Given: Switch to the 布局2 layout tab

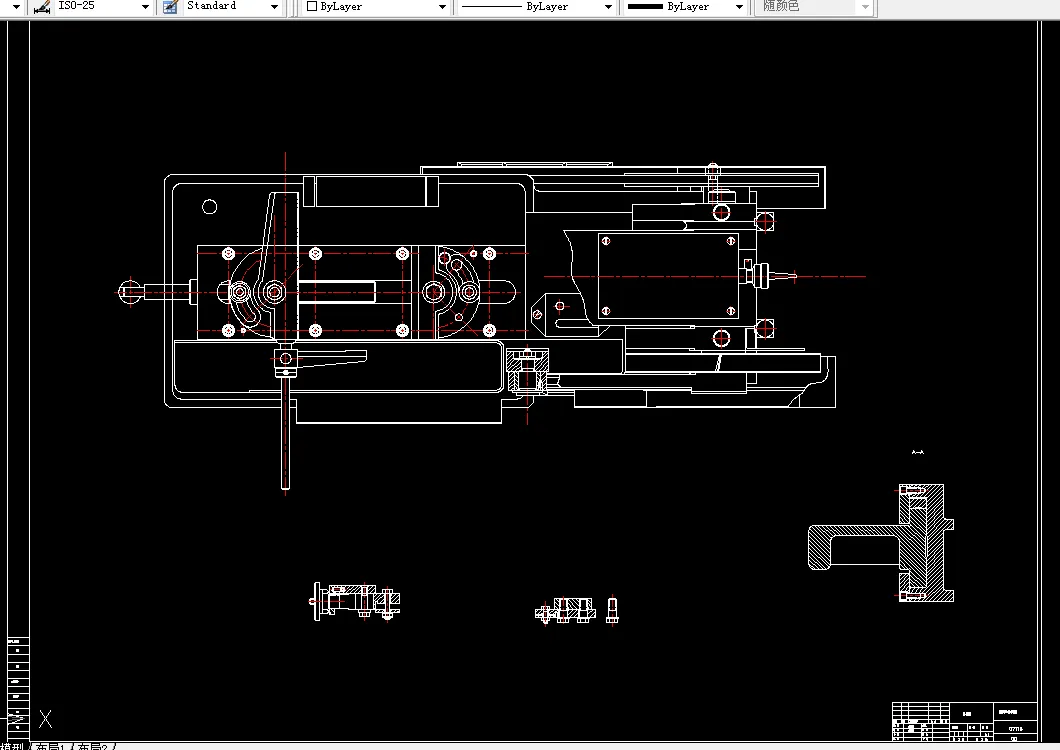Looking at the screenshot, I should [93, 747].
